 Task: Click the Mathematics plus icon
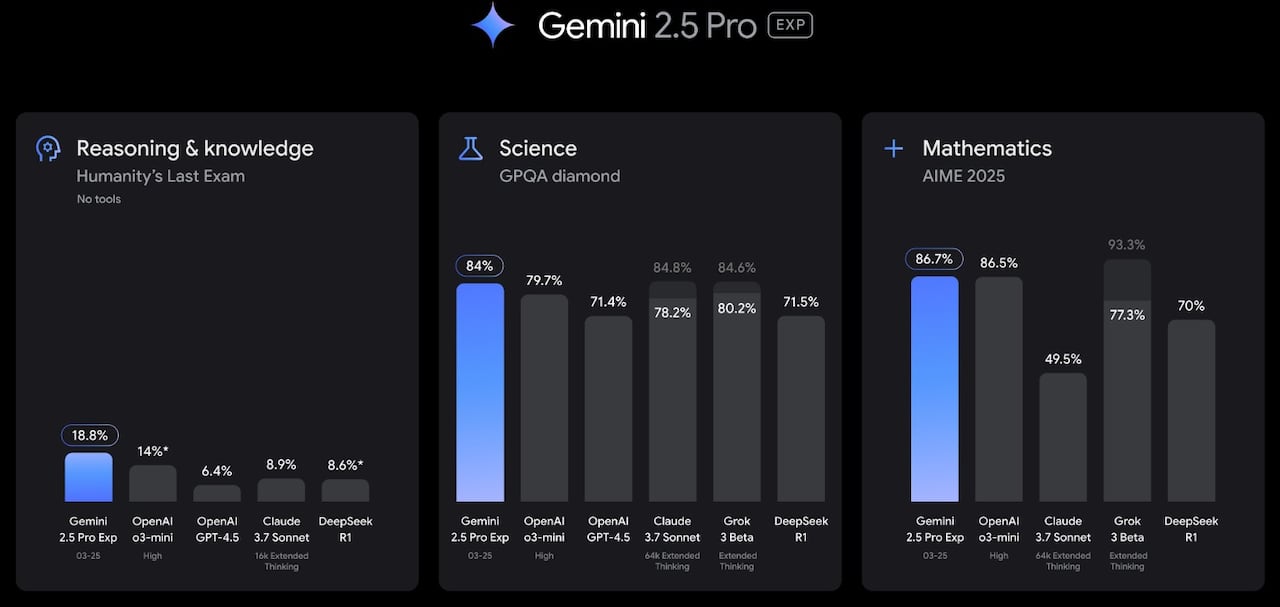[x=893, y=149]
